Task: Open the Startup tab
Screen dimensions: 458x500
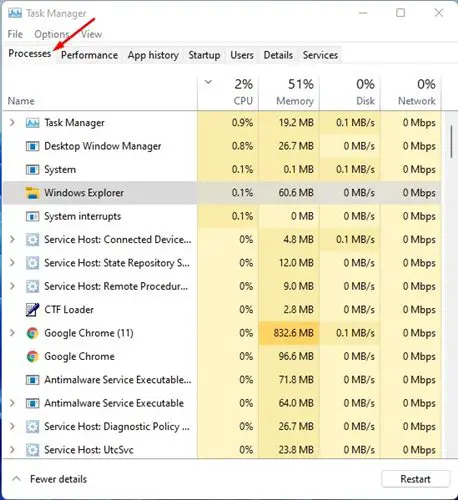Action: (x=204, y=55)
